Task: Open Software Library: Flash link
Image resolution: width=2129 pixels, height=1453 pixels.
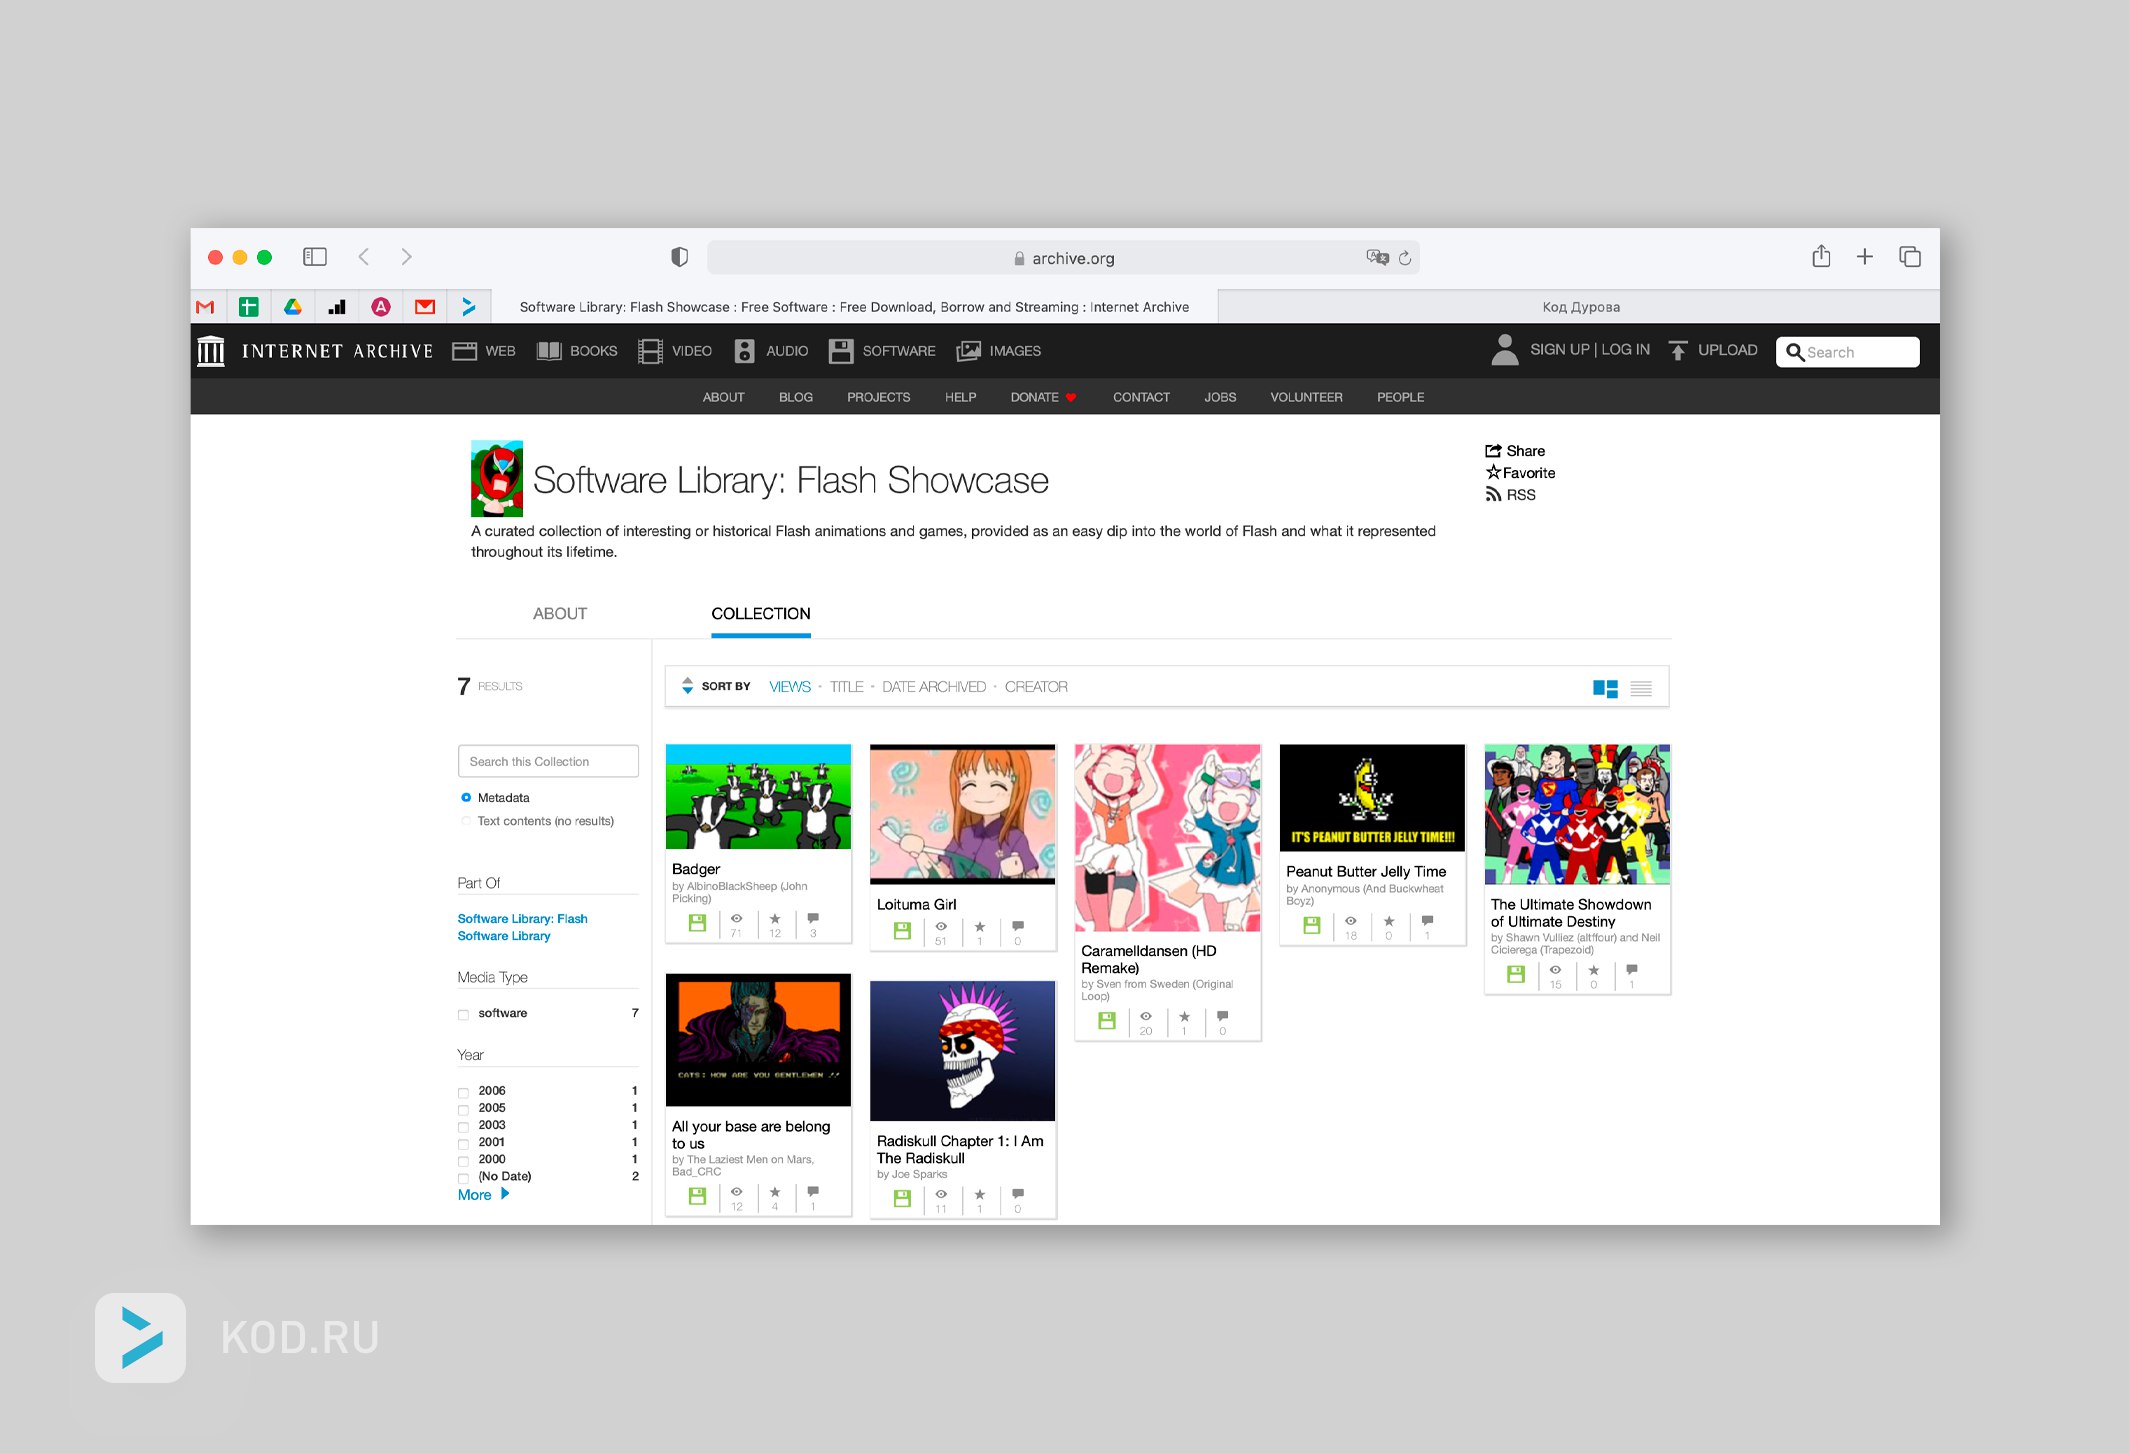Action: [522, 919]
